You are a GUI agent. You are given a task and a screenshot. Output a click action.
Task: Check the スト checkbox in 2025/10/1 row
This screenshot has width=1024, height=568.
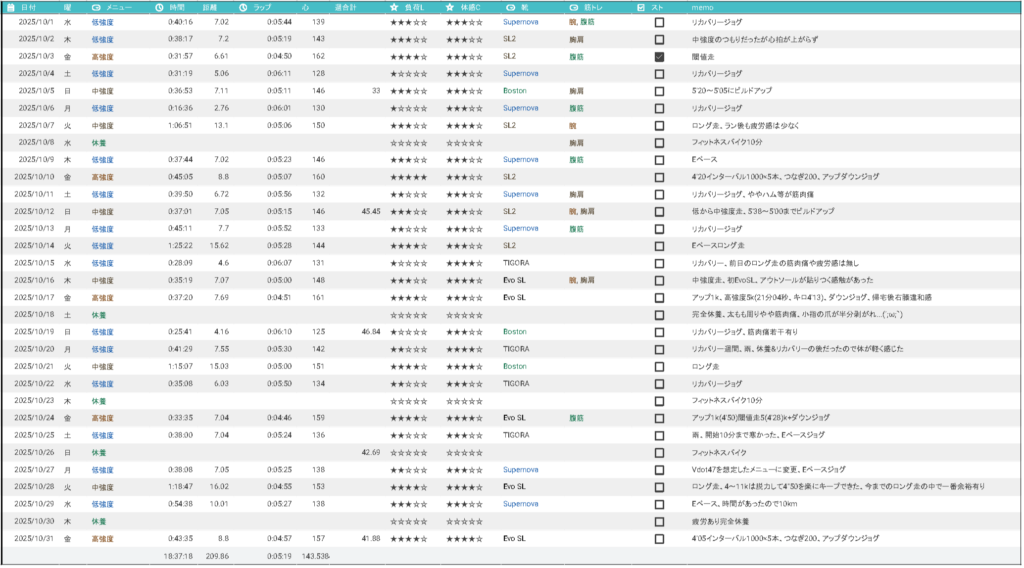pyautogui.click(x=659, y=22)
